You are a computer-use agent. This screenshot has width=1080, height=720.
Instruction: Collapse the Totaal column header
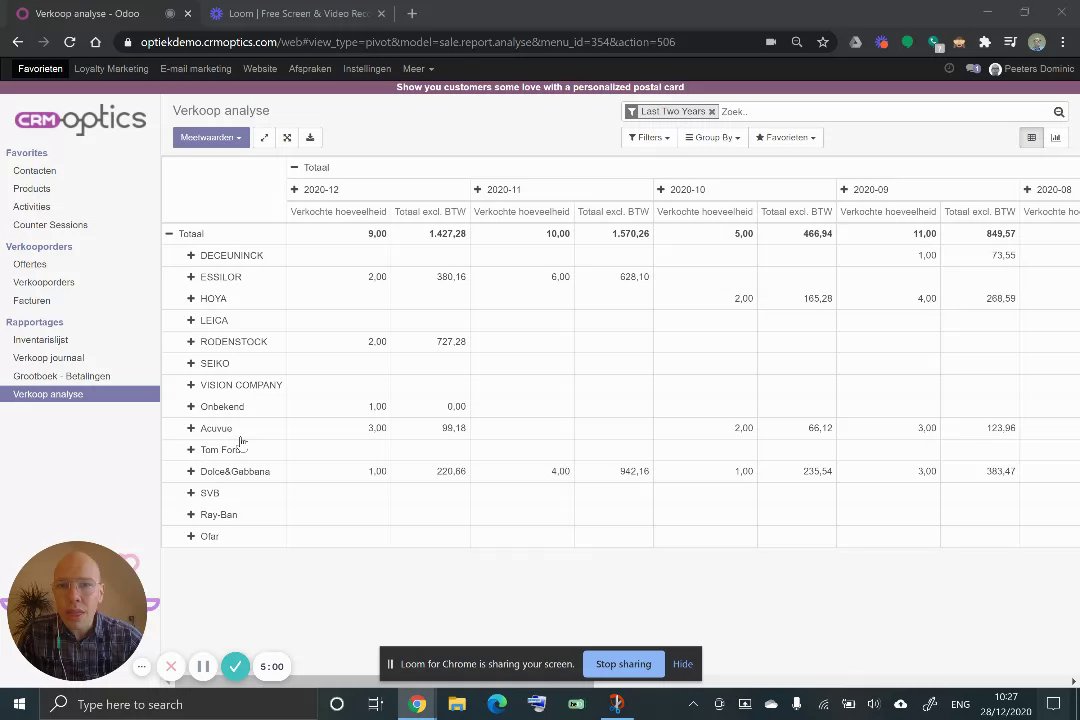pos(294,167)
